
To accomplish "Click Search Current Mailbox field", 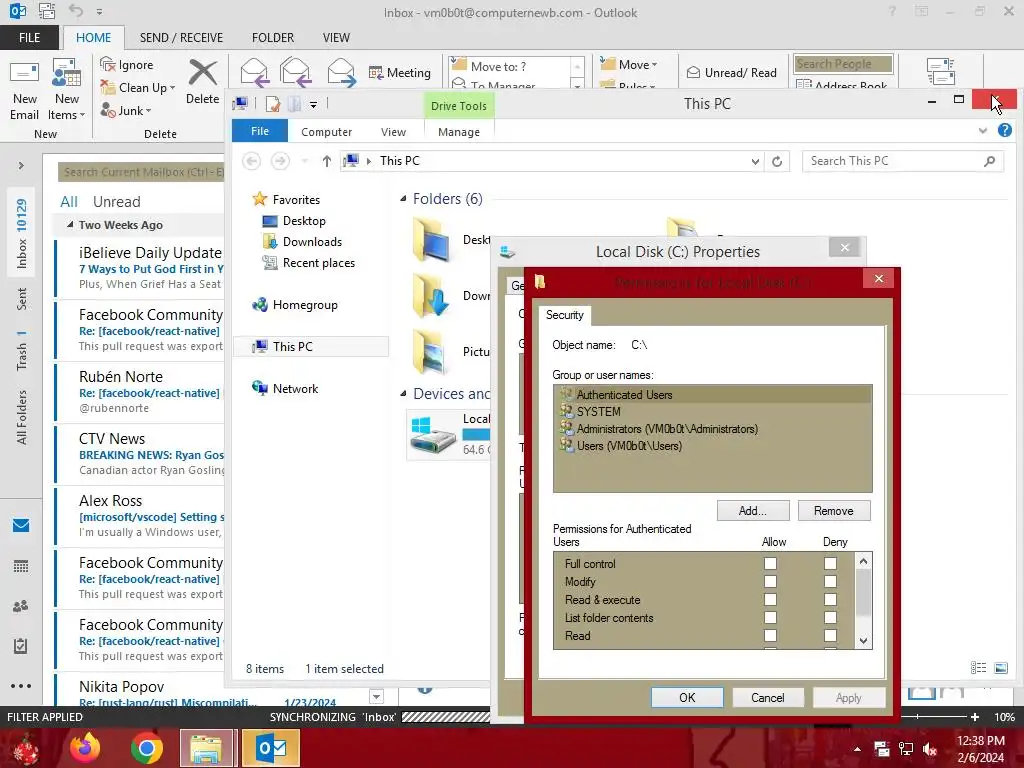I will (142, 172).
